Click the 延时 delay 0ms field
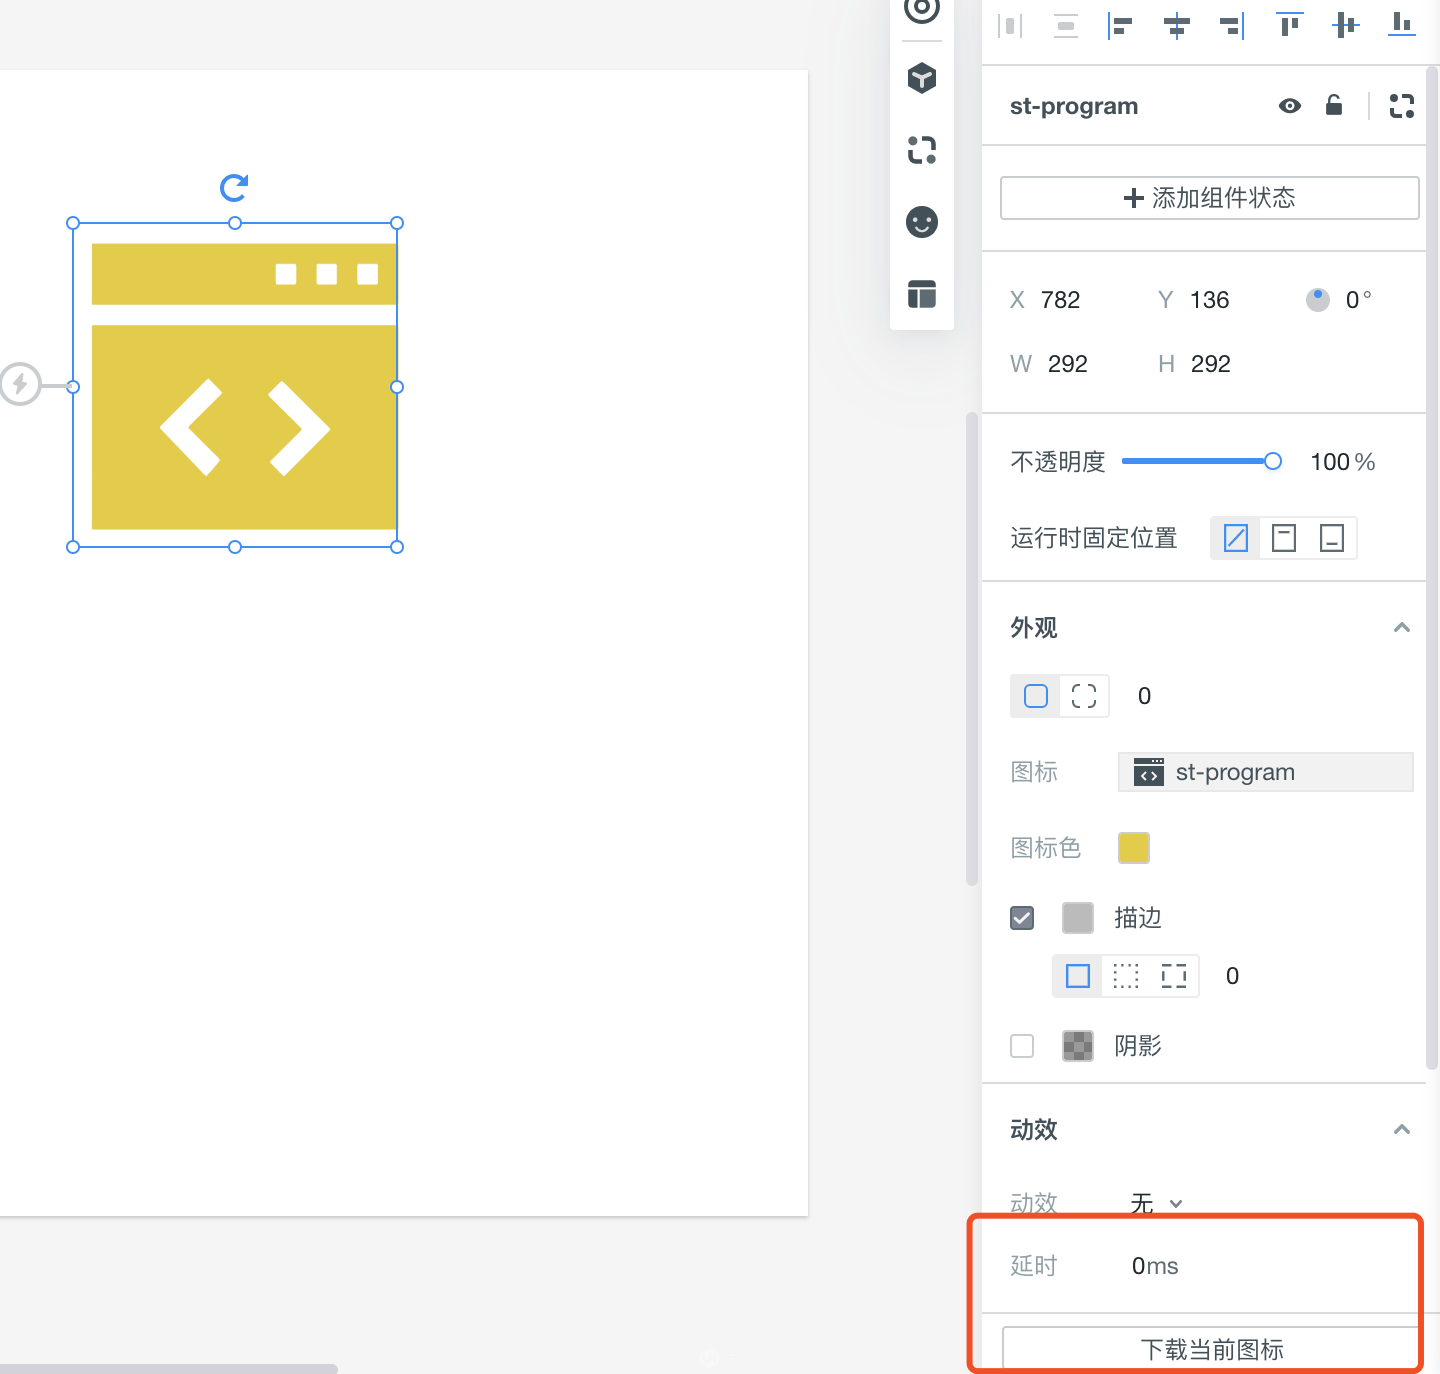This screenshot has width=1440, height=1374. (1155, 1266)
